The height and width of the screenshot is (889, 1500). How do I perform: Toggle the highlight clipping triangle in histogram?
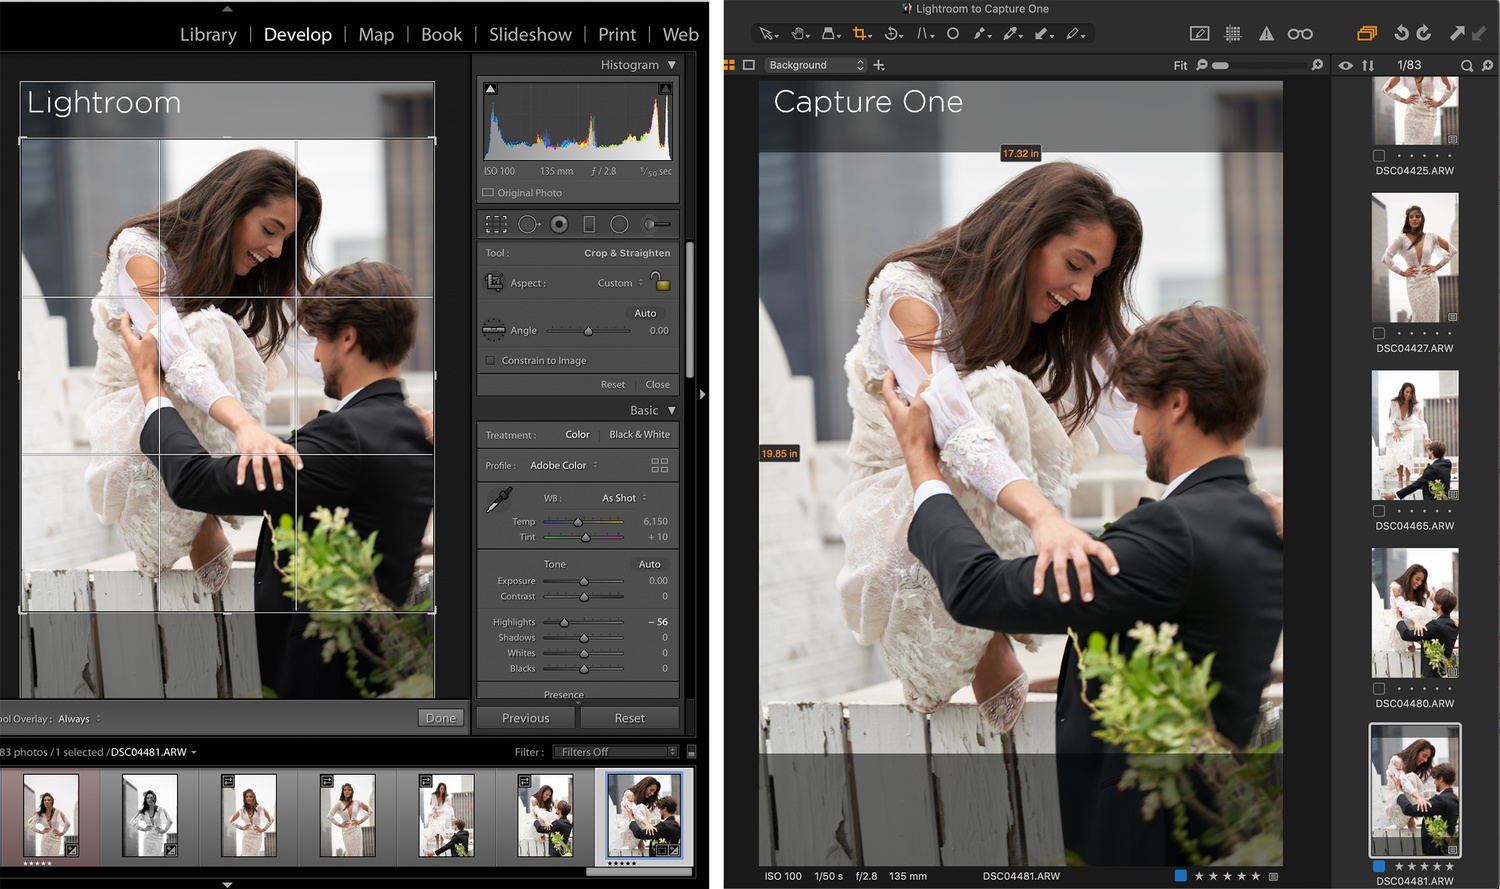pos(665,89)
